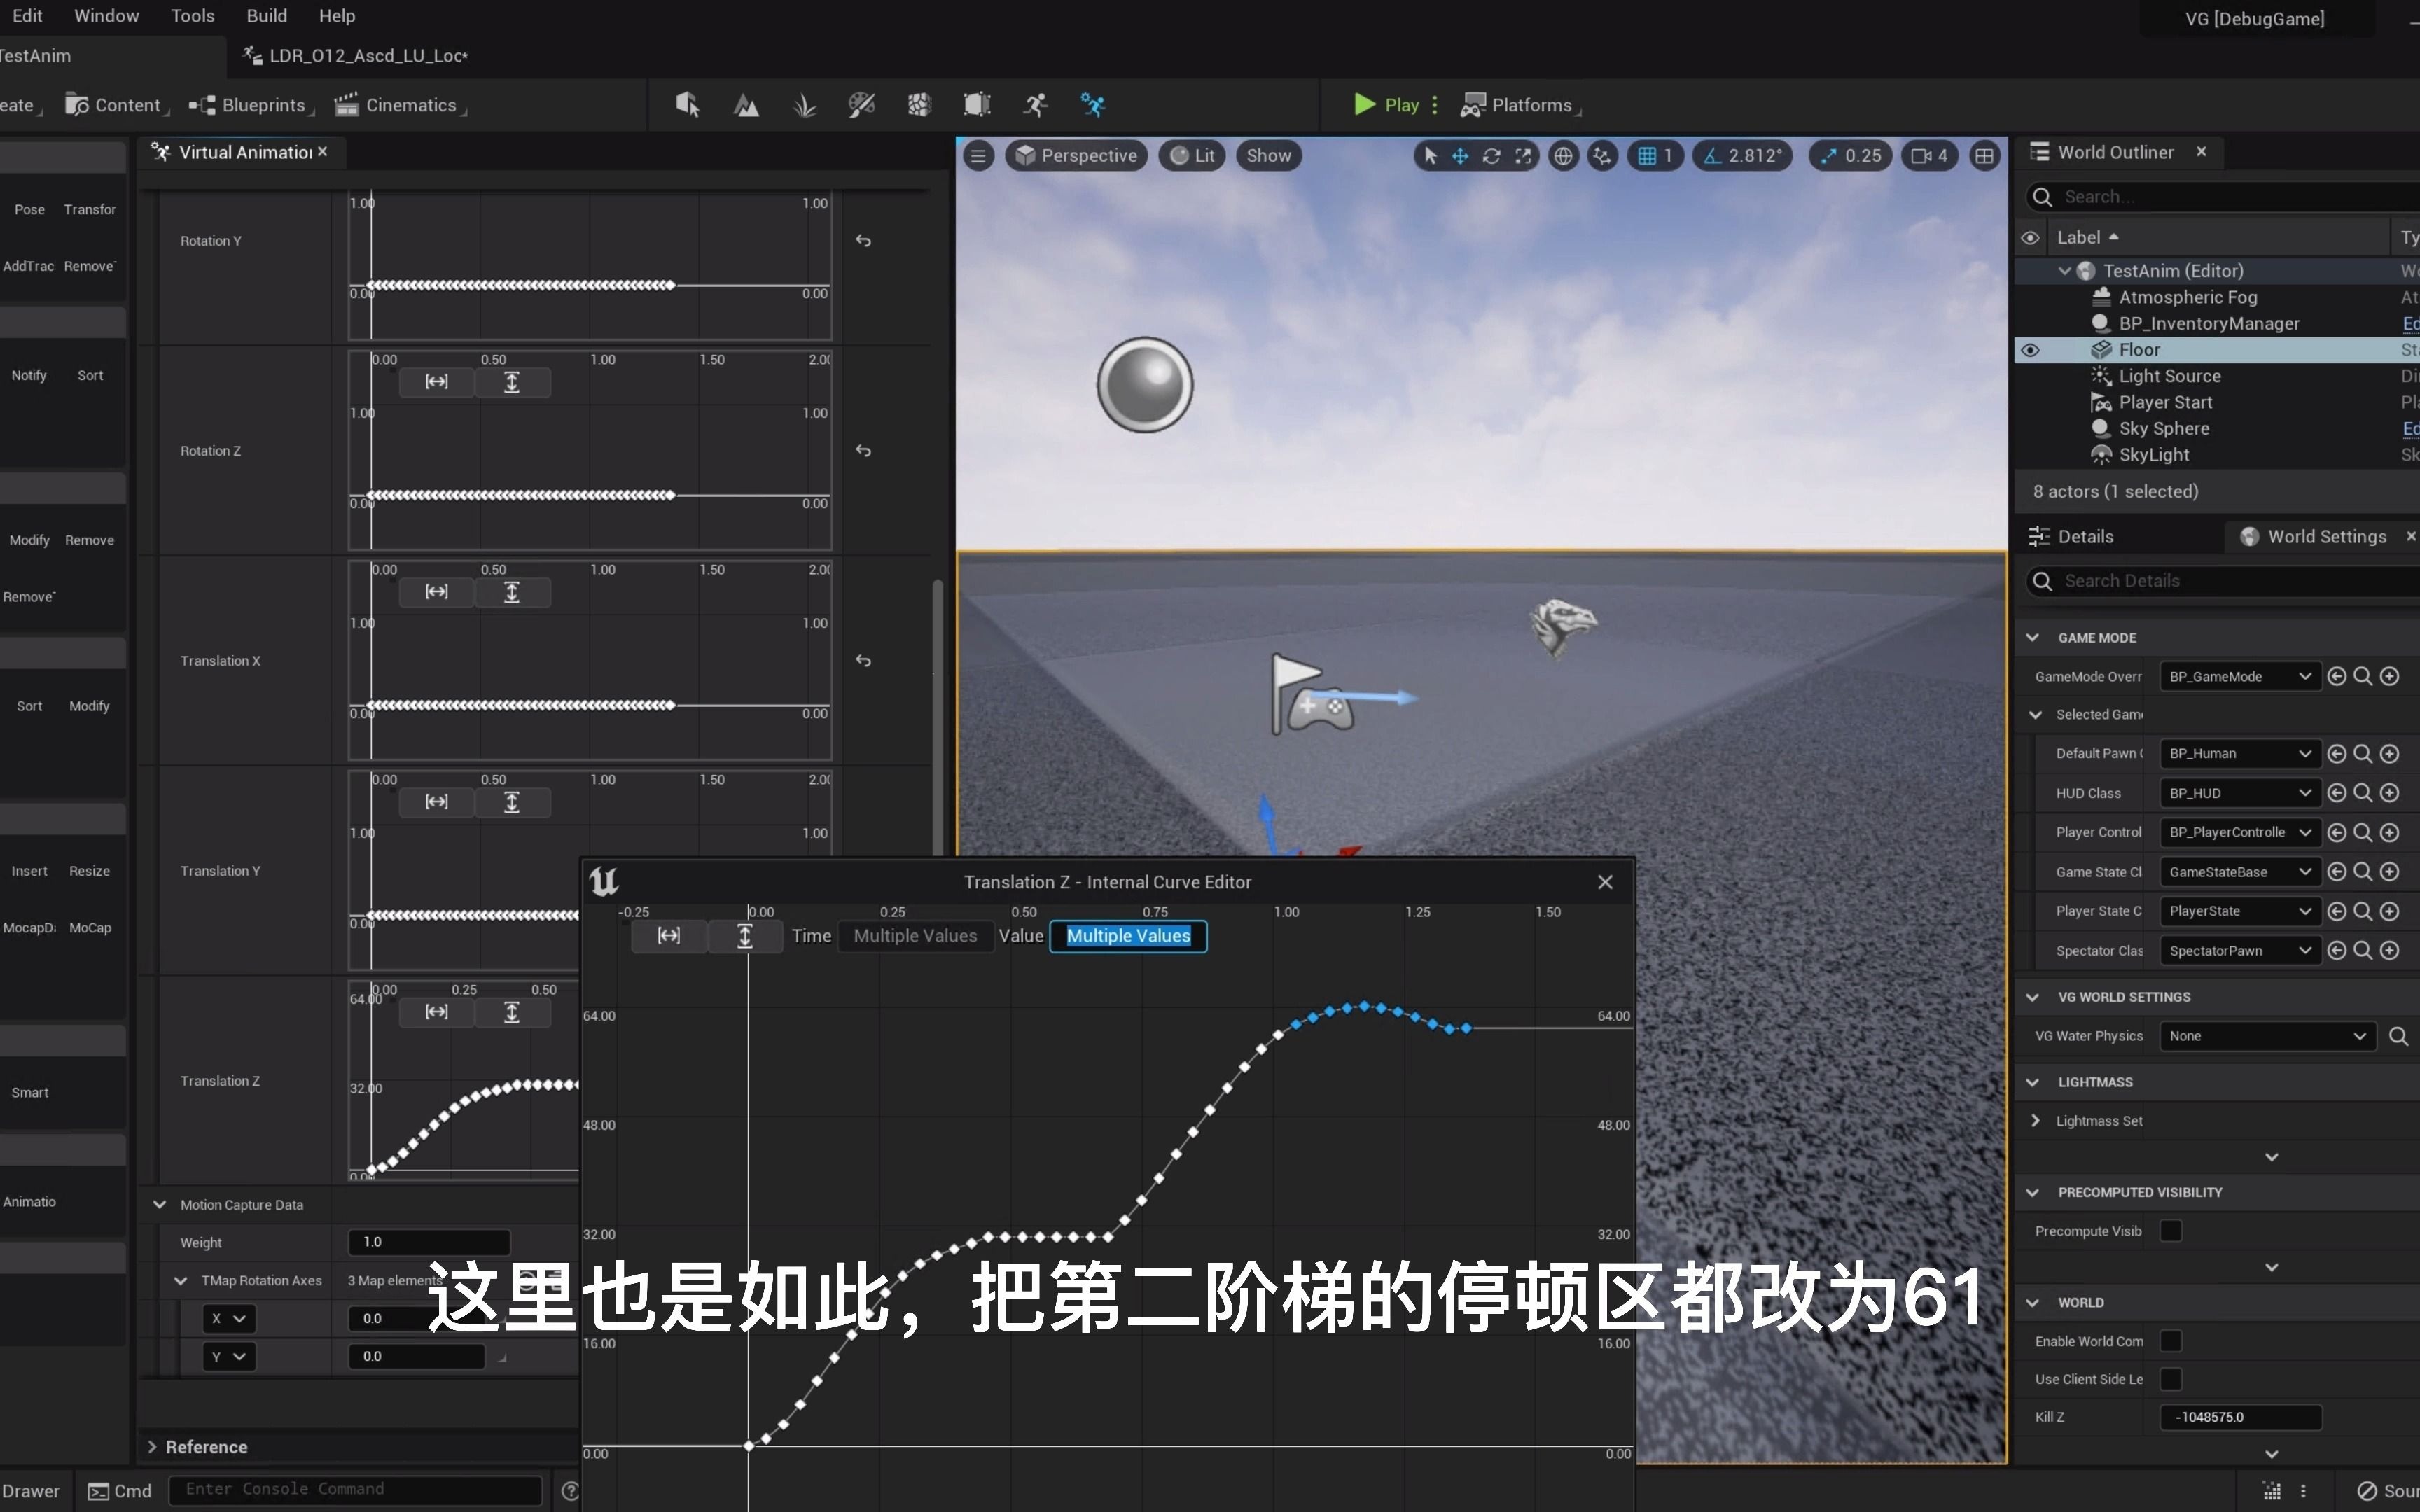Collapse the Motion Capture Data section
2420x1512 pixels.
pos(159,1205)
